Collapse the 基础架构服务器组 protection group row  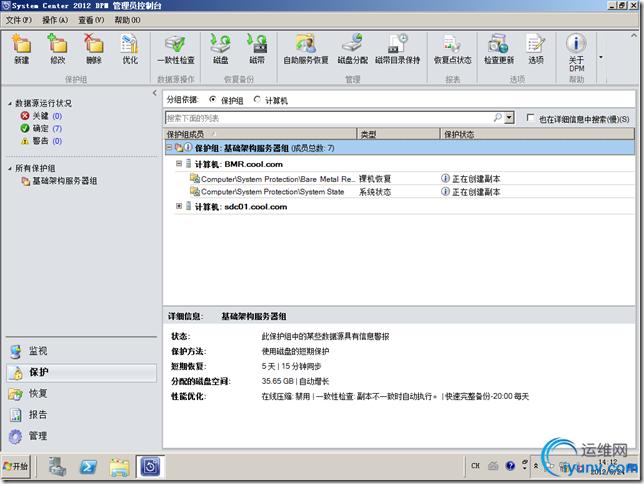pyautogui.click(x=169, y=147)
